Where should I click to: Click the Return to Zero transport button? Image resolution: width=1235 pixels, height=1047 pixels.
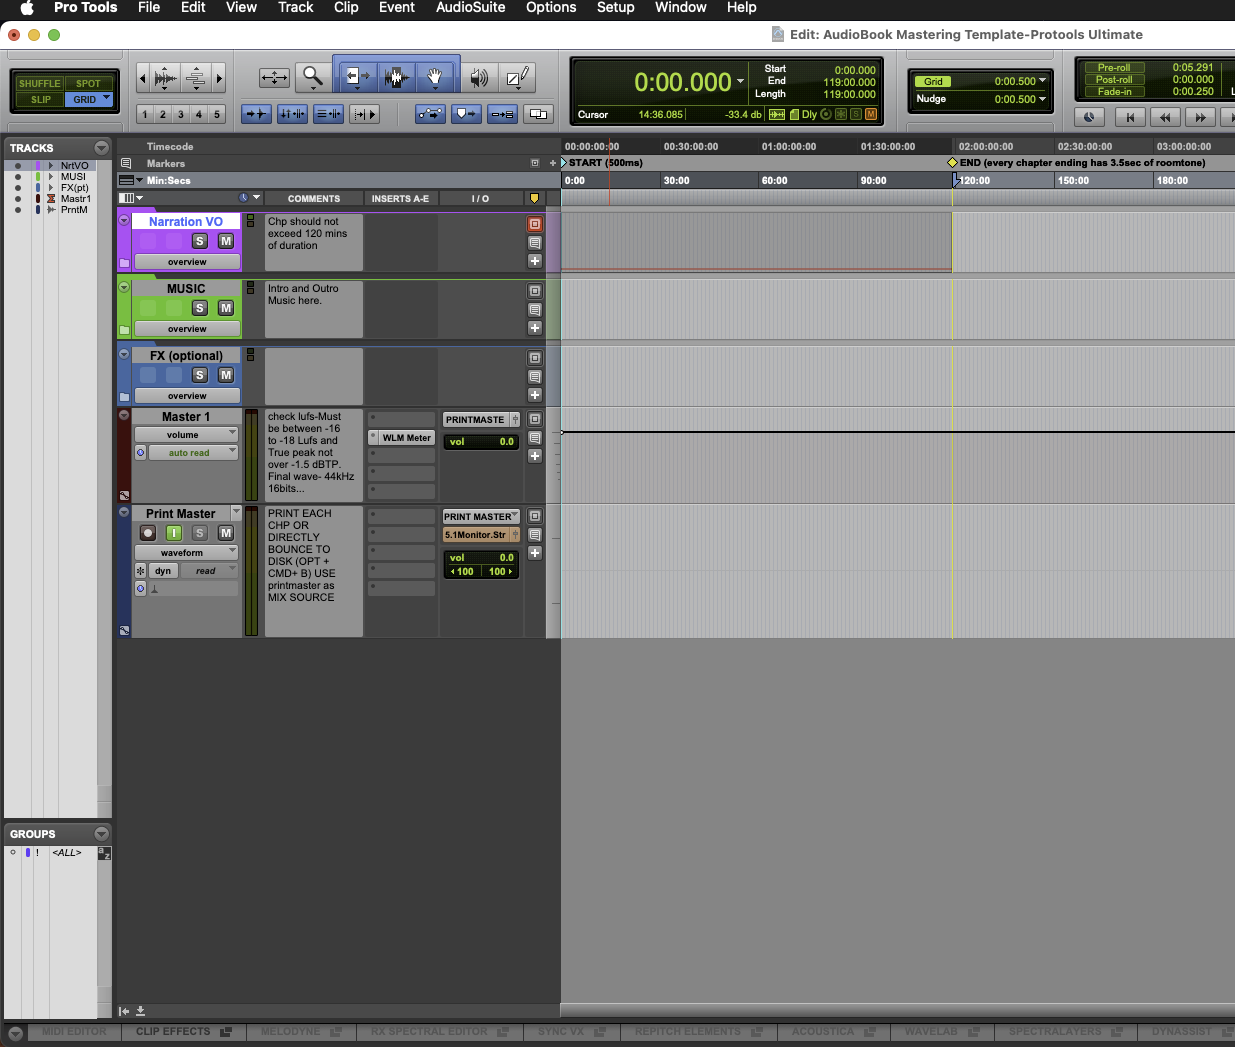(1130, 117)
